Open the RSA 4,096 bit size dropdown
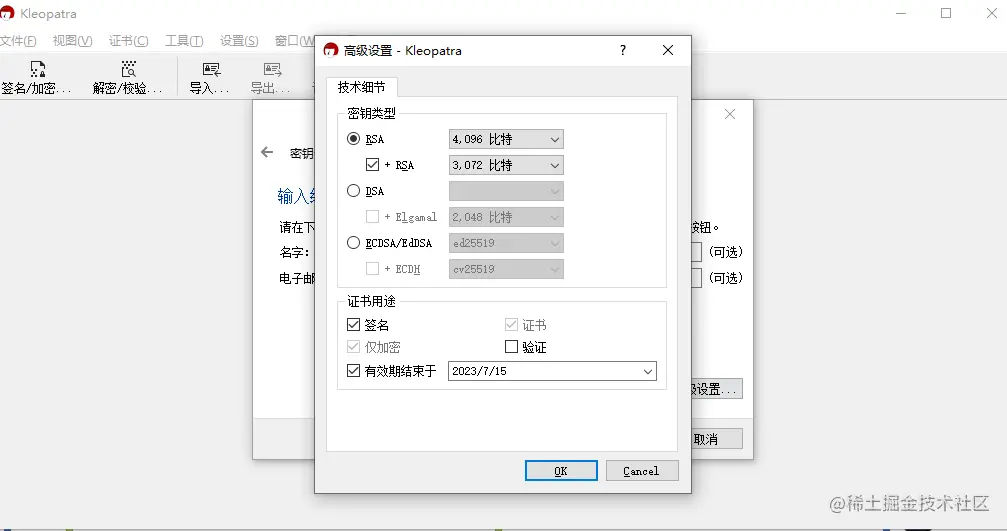 (506, 139)
